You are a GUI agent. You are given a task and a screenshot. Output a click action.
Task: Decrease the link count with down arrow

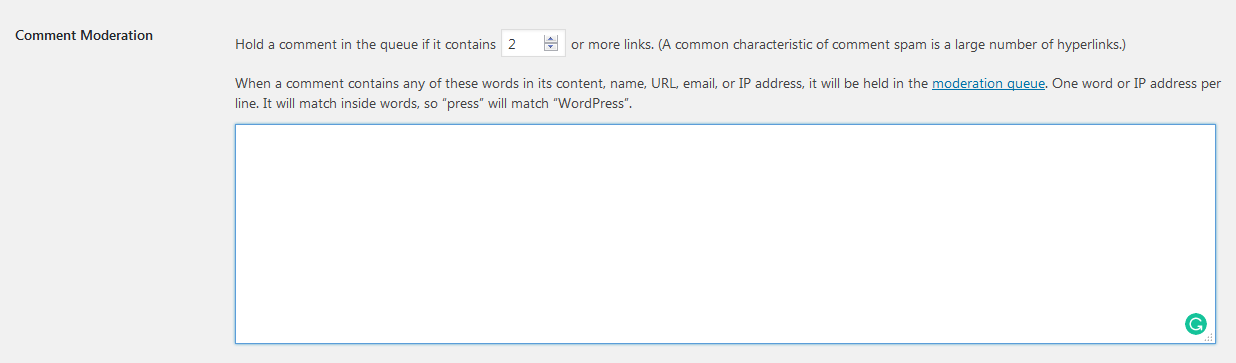tap(550, 48)
